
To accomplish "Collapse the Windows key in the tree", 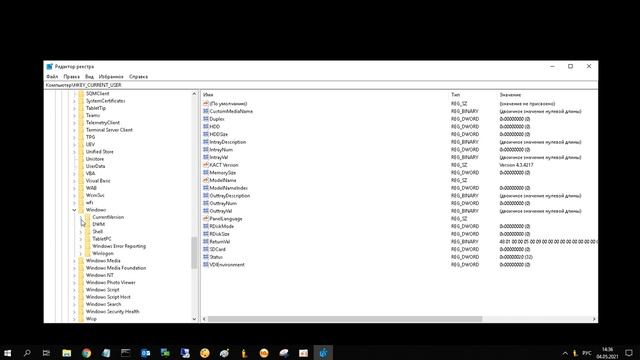I will 74,210.
